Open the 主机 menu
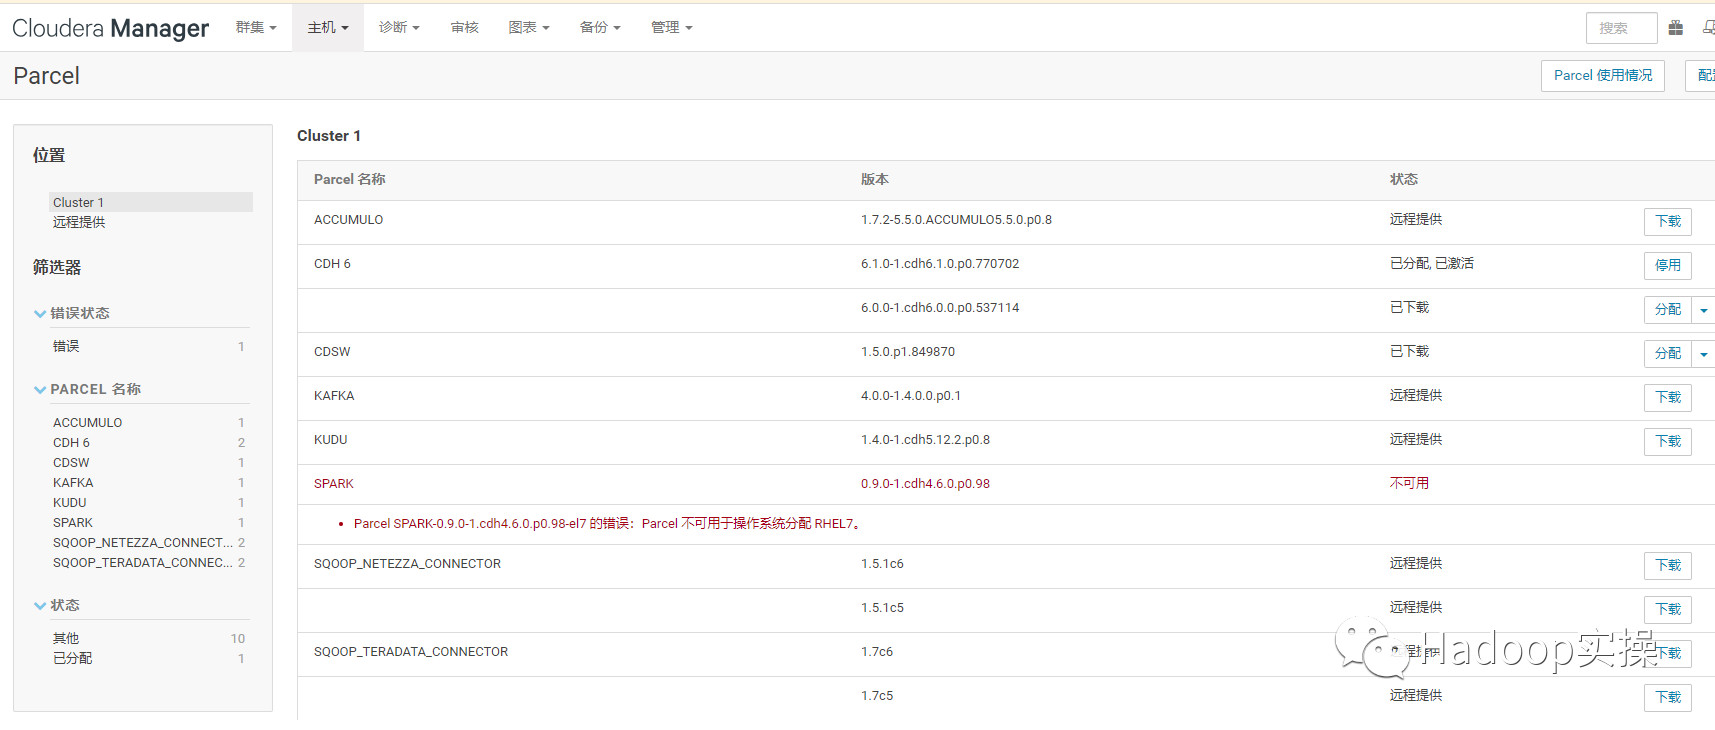The width and height of the screenshot is (1715, 730). (327, 28)
